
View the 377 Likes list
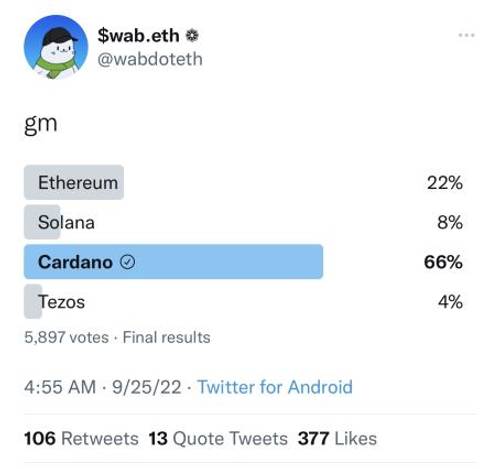tap(337, 438)
